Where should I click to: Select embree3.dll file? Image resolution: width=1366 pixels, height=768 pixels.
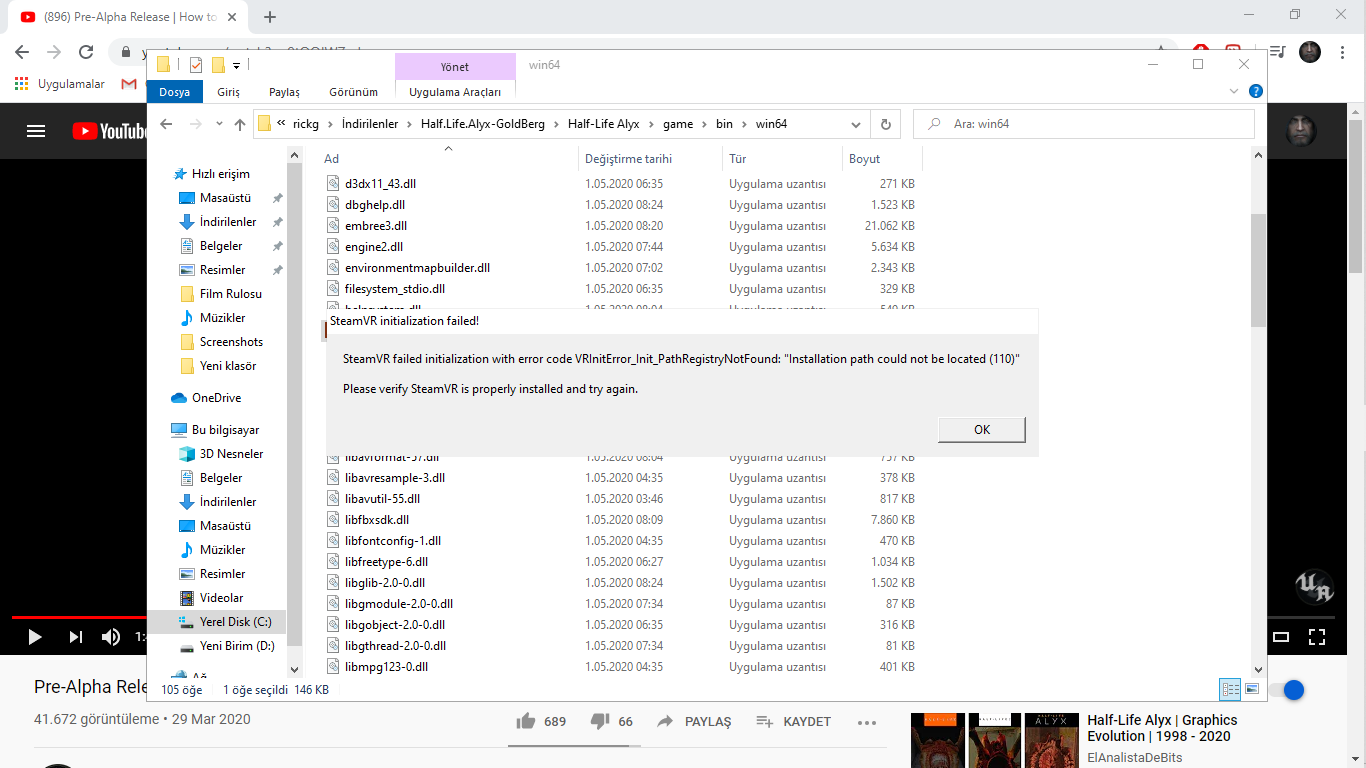[375, 226]
